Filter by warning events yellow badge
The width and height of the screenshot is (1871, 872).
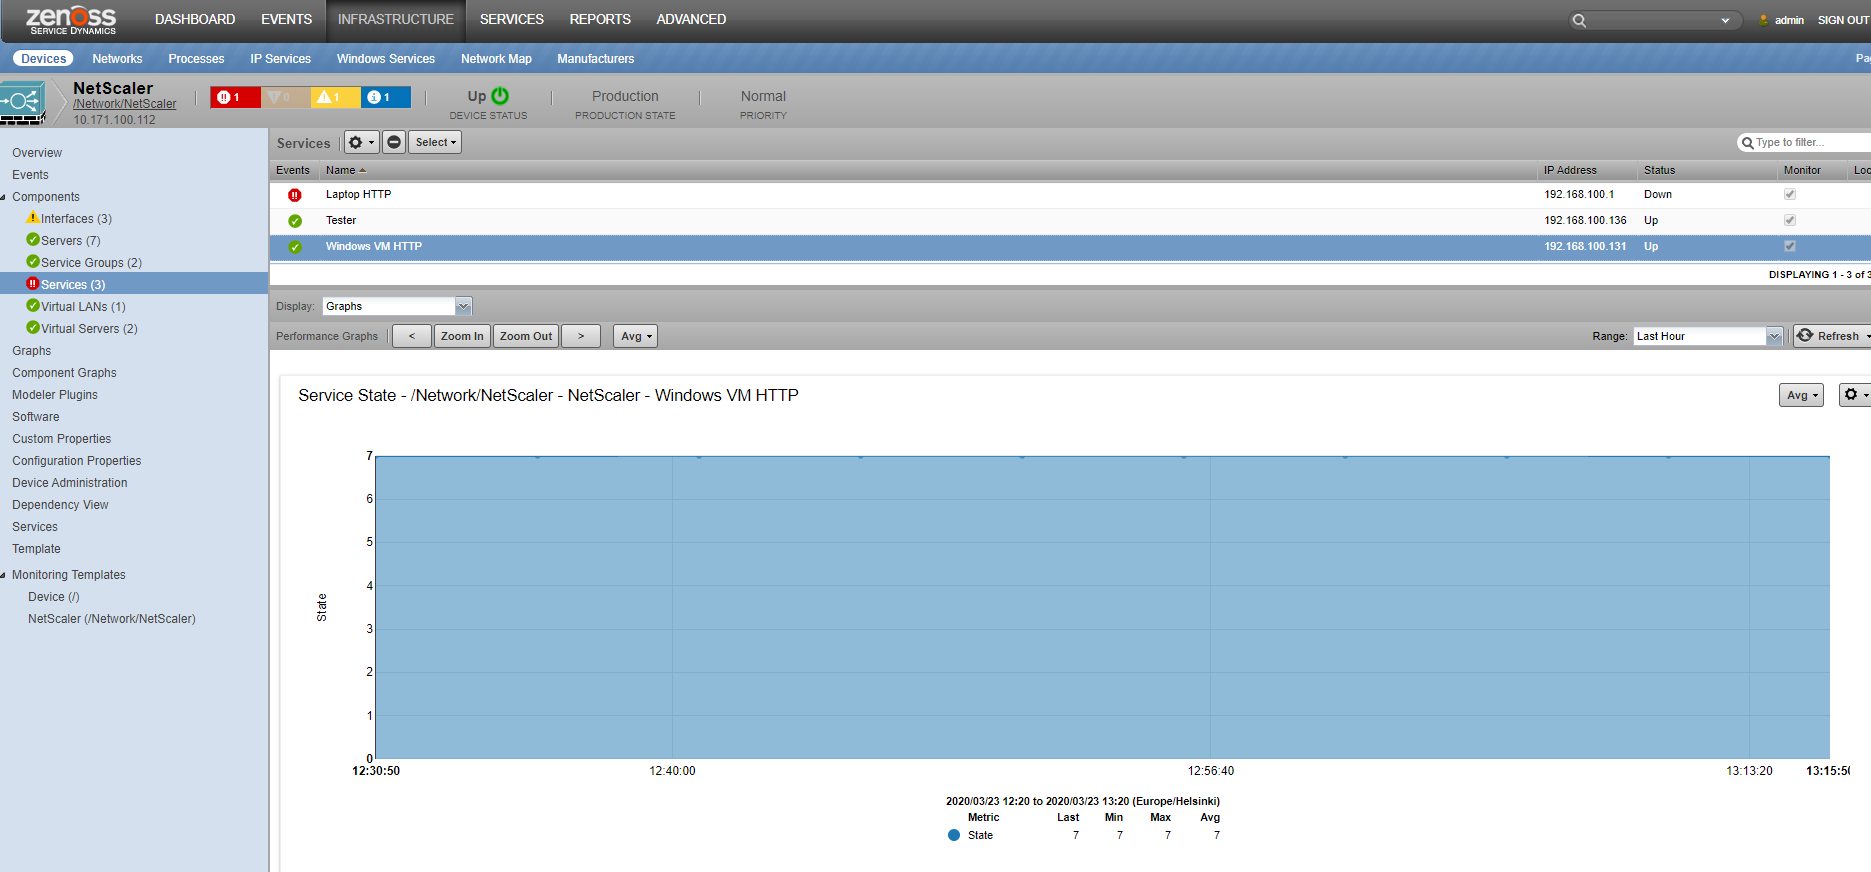[335, 97]
